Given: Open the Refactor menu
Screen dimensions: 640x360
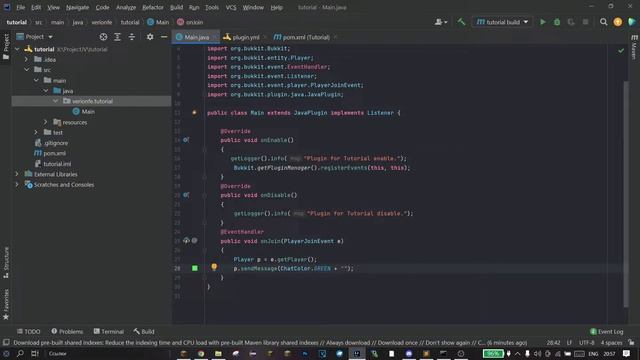Looking at the screenshot, I should click(153, 7).
